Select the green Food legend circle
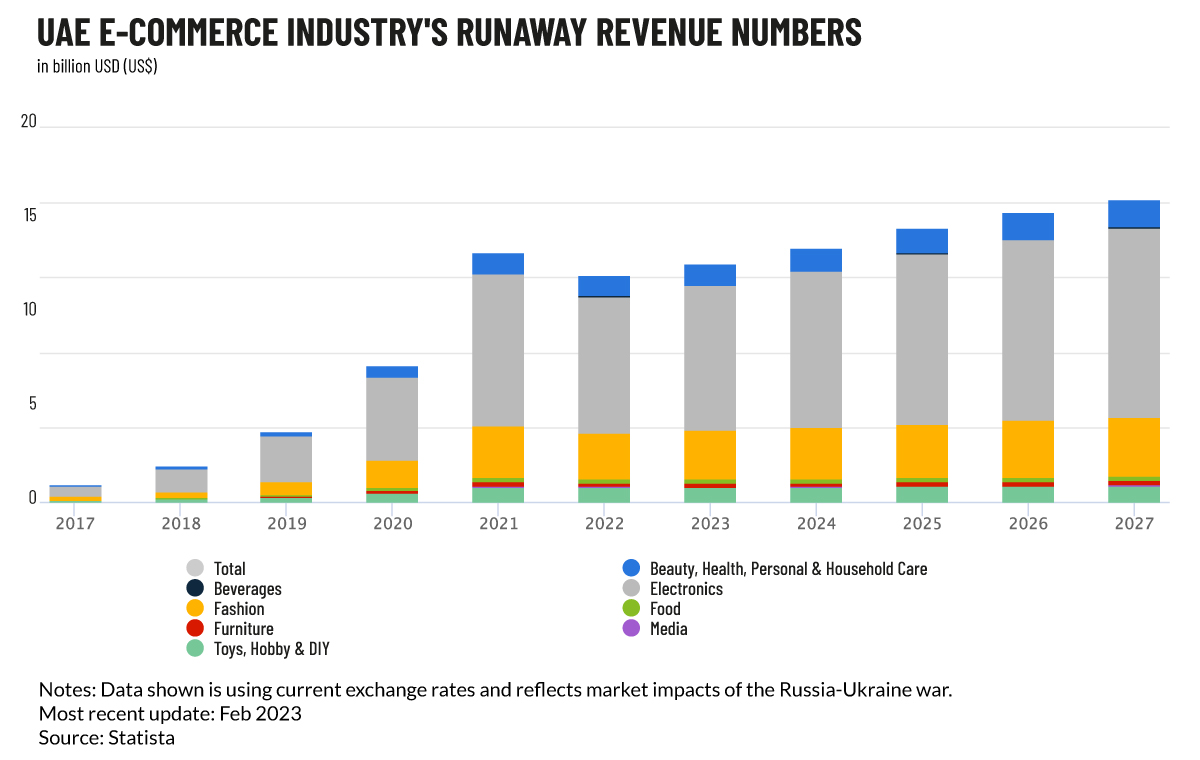1200x760 pixels. tap(631, 608)
